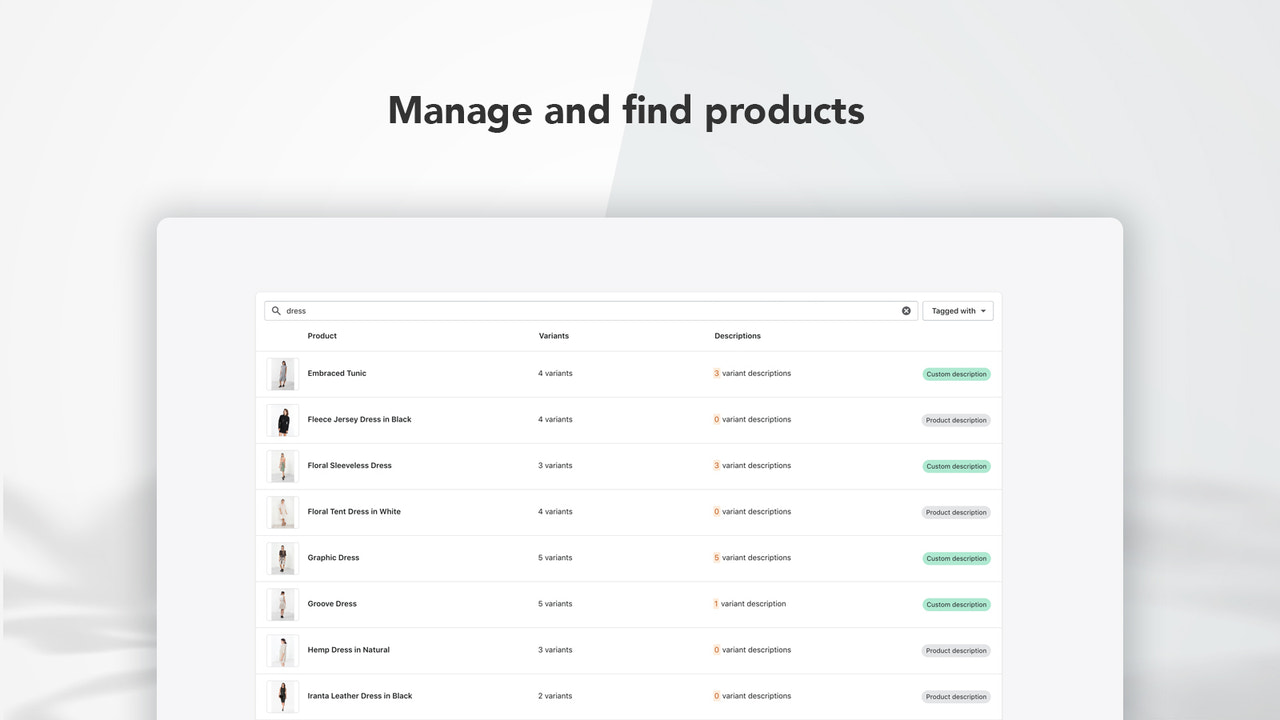The image size is (1280, 720).
Task: Select Groove Dress from the list
Action: 331,603
